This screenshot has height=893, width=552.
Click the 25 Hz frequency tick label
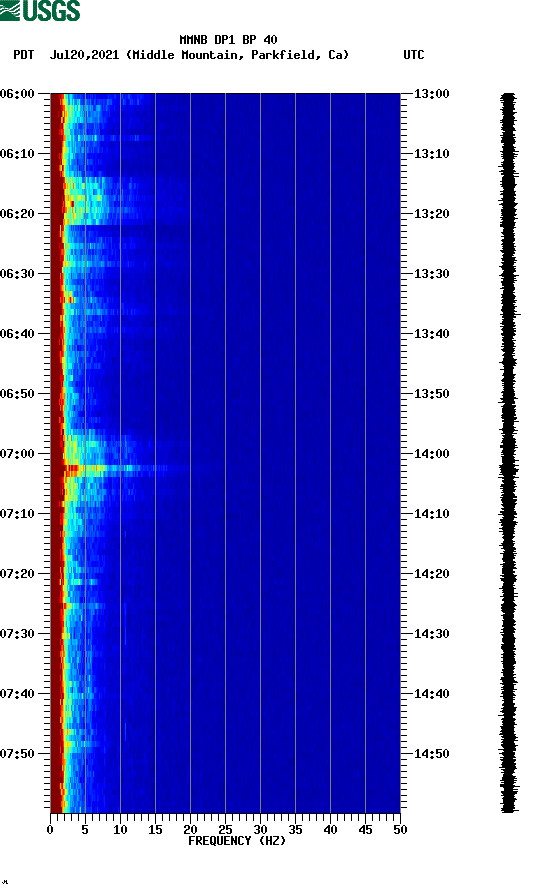pyautogui.click(x=225, y=830)
